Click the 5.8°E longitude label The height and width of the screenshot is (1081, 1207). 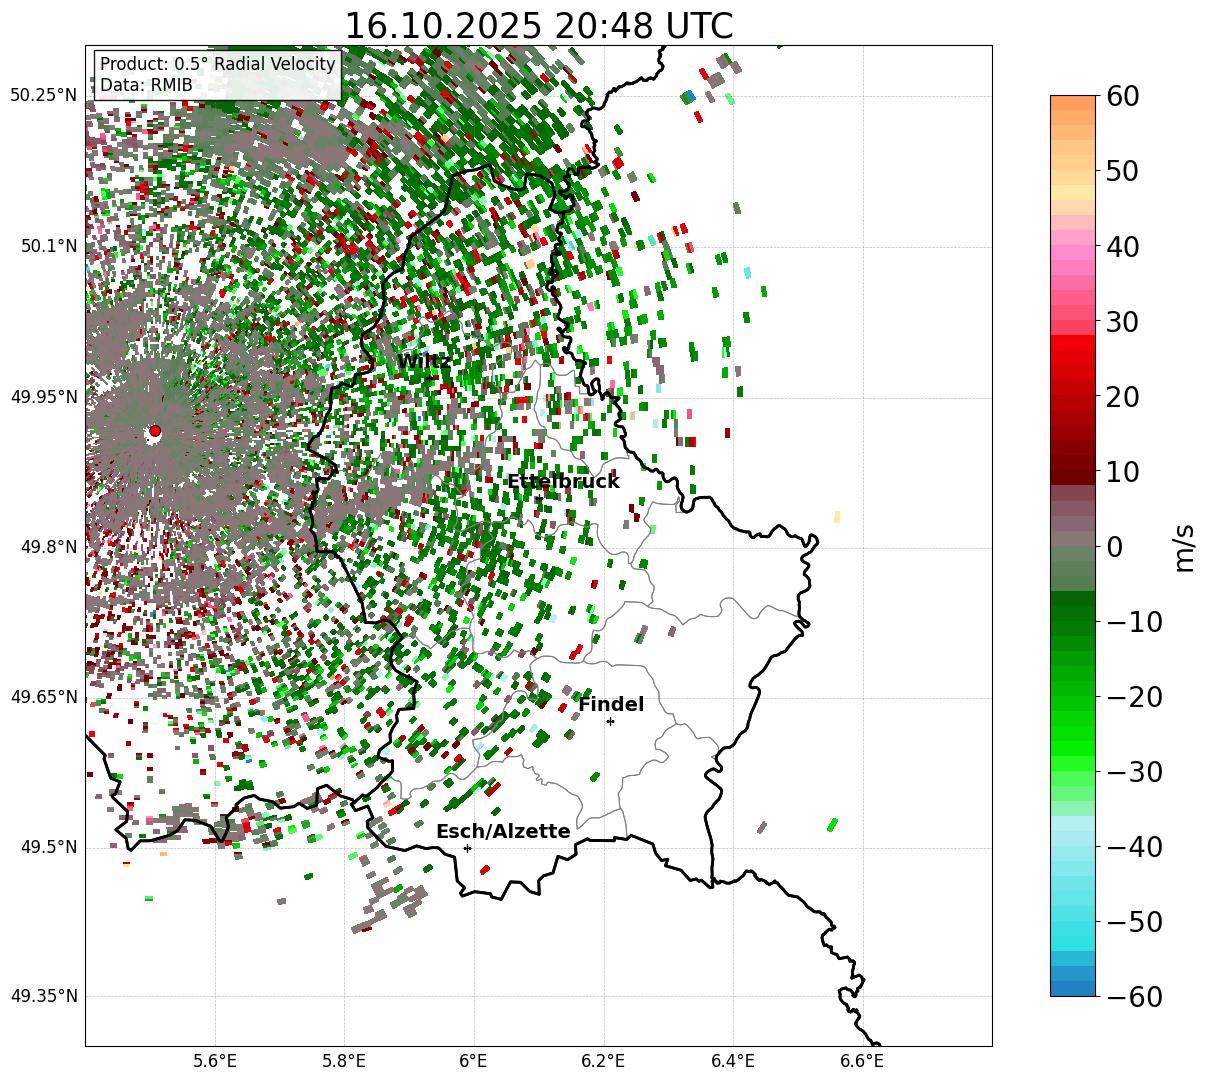point(344,1061)
